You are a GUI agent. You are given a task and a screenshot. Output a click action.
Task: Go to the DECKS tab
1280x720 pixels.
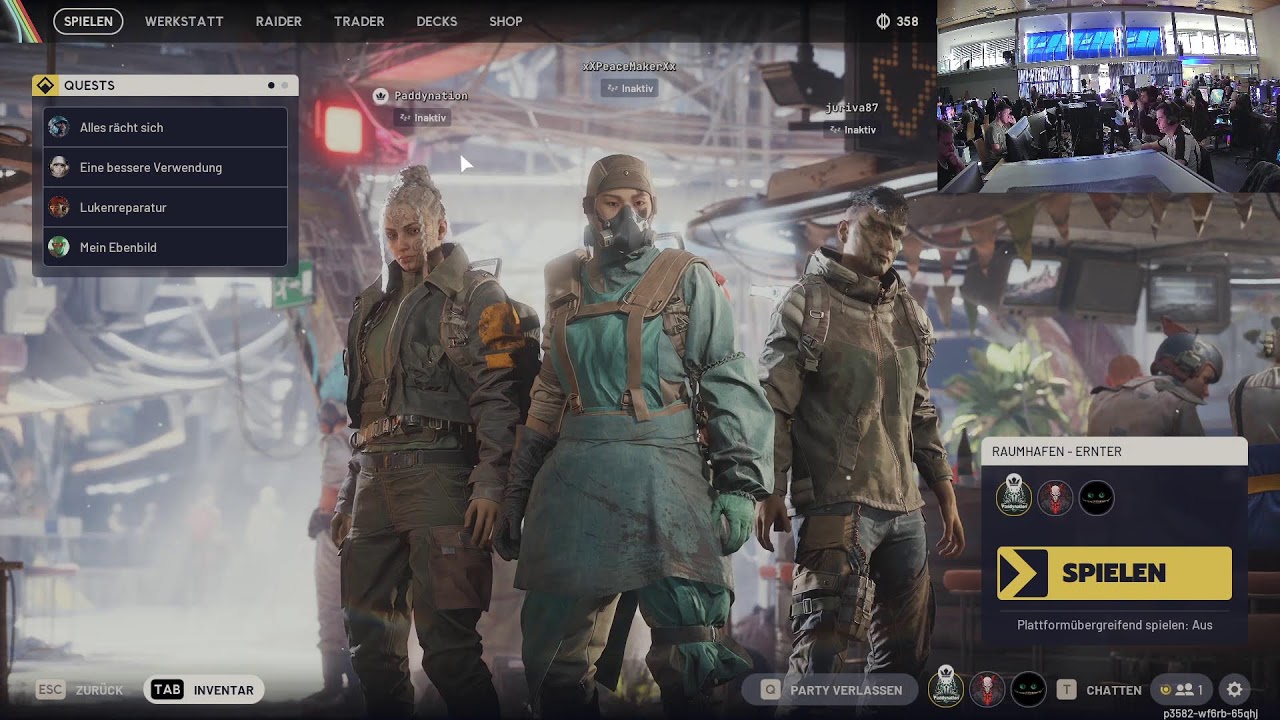[x=437, y=21]
